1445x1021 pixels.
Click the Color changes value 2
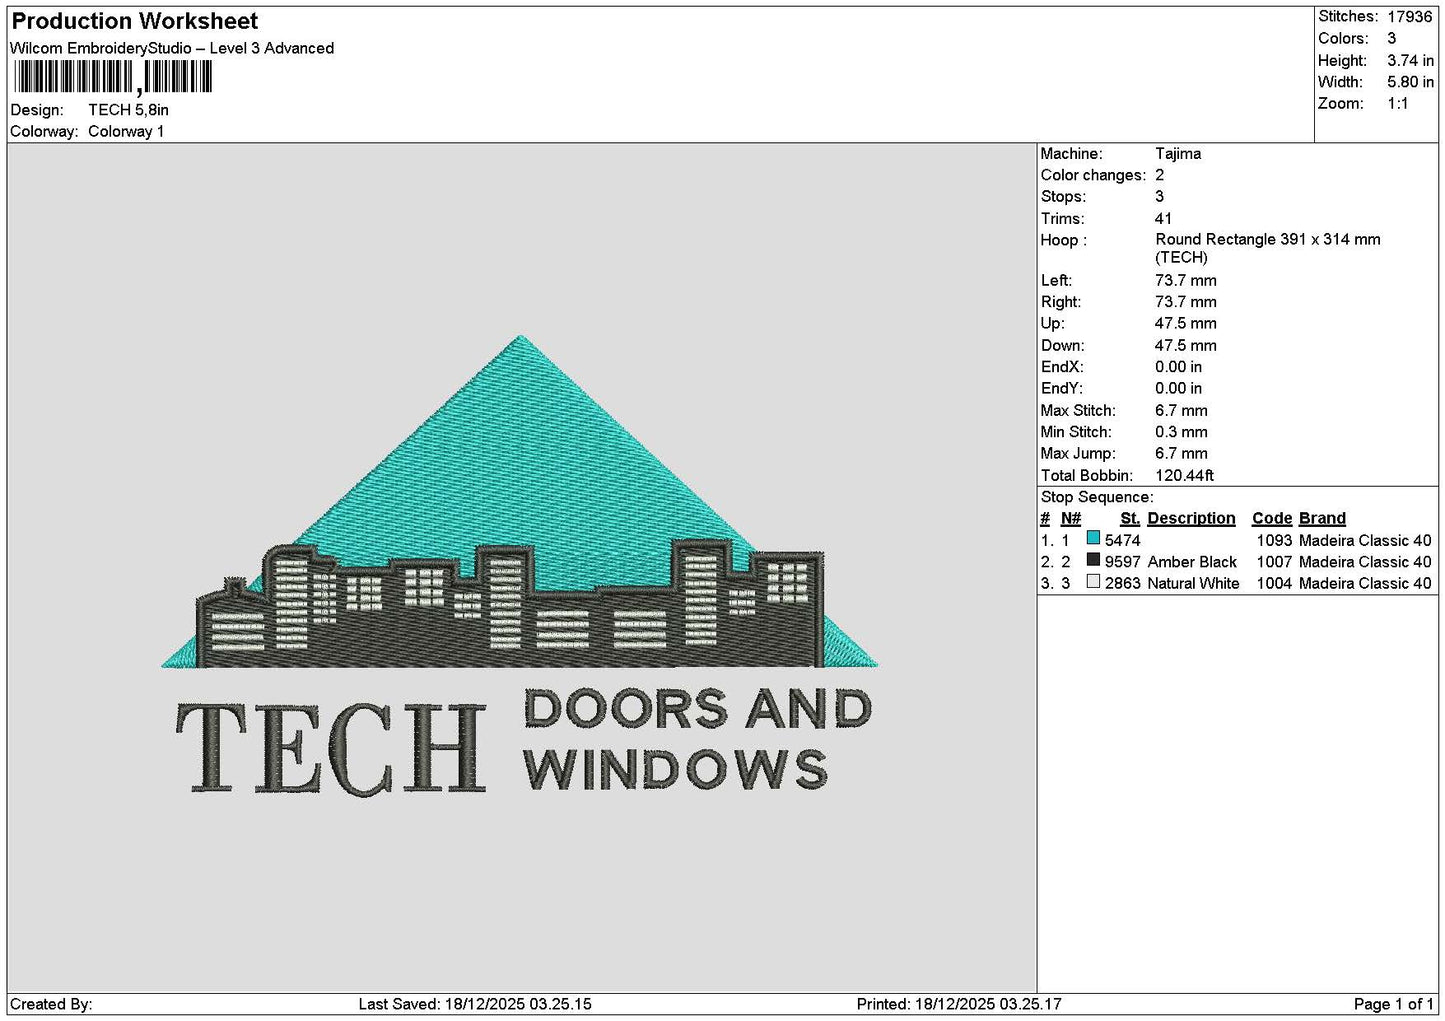tap(1159, 175)
